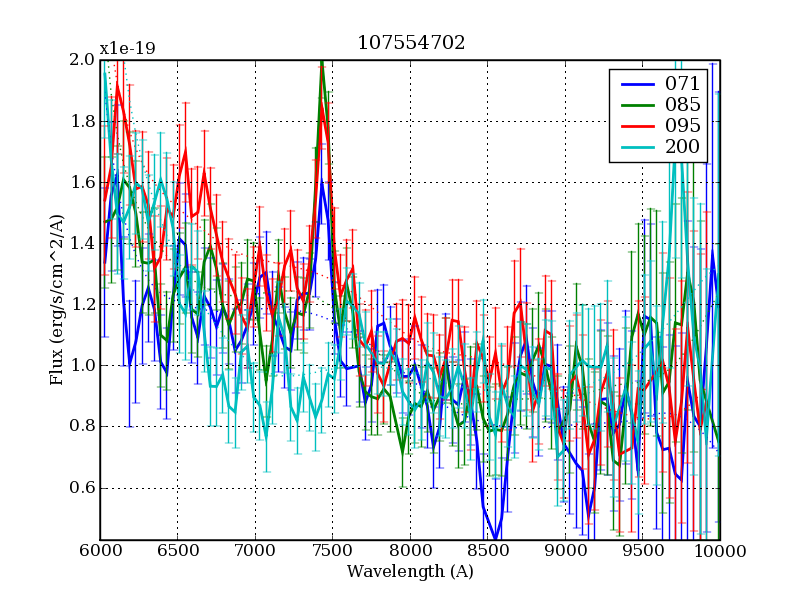Image resolution: width=800 pixels, height=600 pixels.
Task: Click the 071 legend label text
Action: pos(682,83)
